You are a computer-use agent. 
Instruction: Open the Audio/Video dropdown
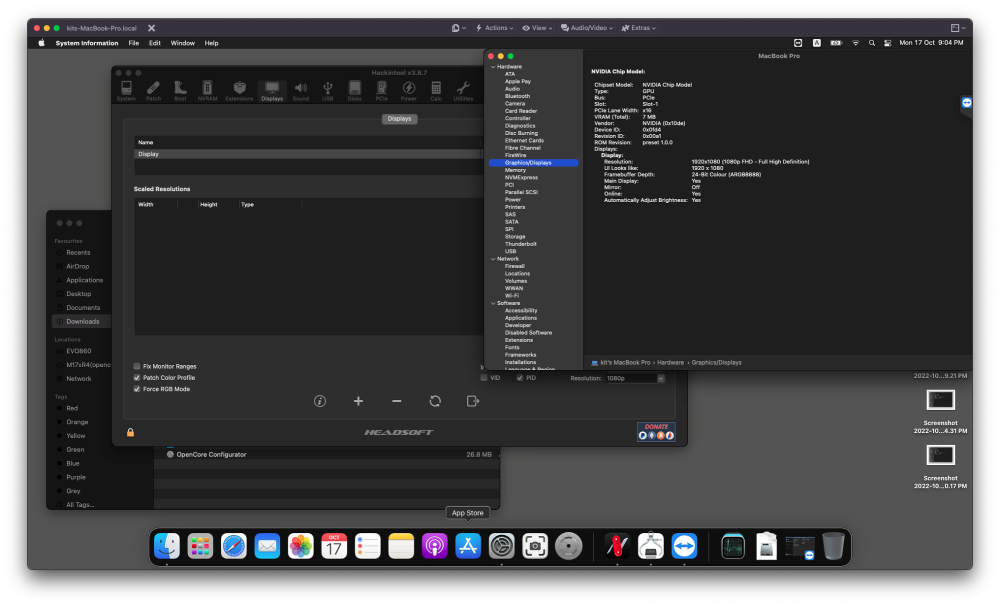587,28
